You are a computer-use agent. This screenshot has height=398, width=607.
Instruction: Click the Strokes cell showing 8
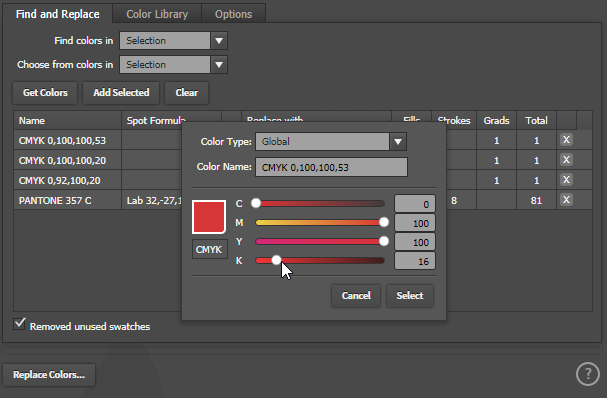[x=461, y=200]
